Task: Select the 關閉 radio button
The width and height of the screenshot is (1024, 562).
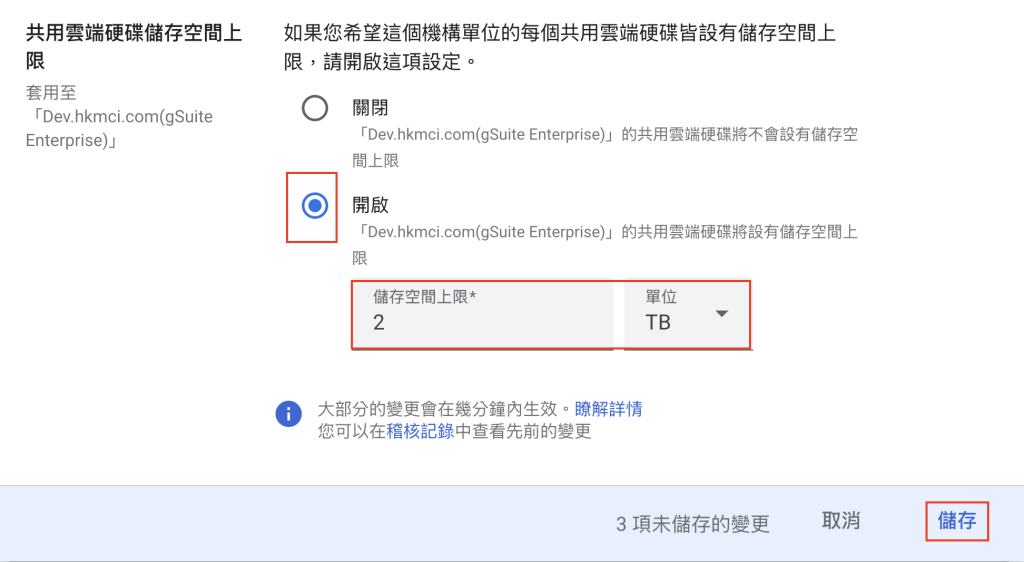Action: point(315,108)
